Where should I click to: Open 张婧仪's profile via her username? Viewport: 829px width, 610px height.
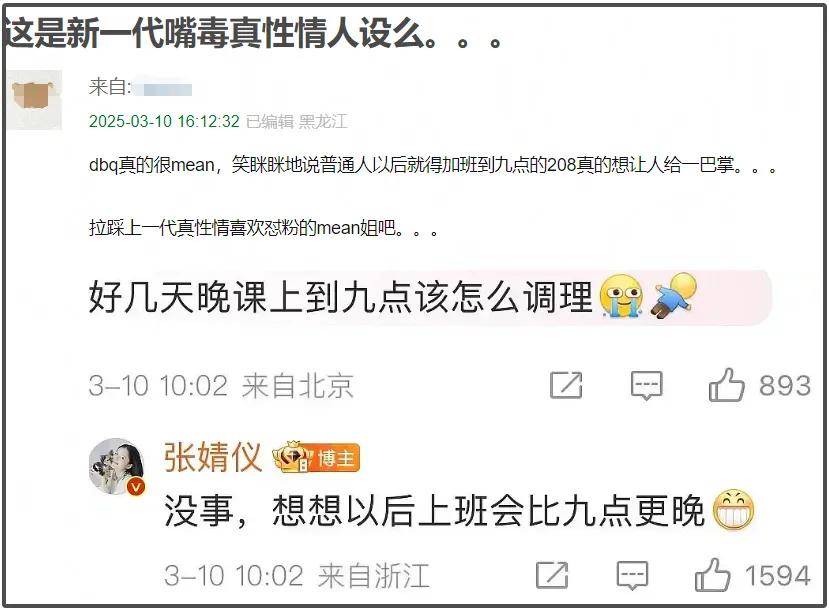tap(213, 457)
